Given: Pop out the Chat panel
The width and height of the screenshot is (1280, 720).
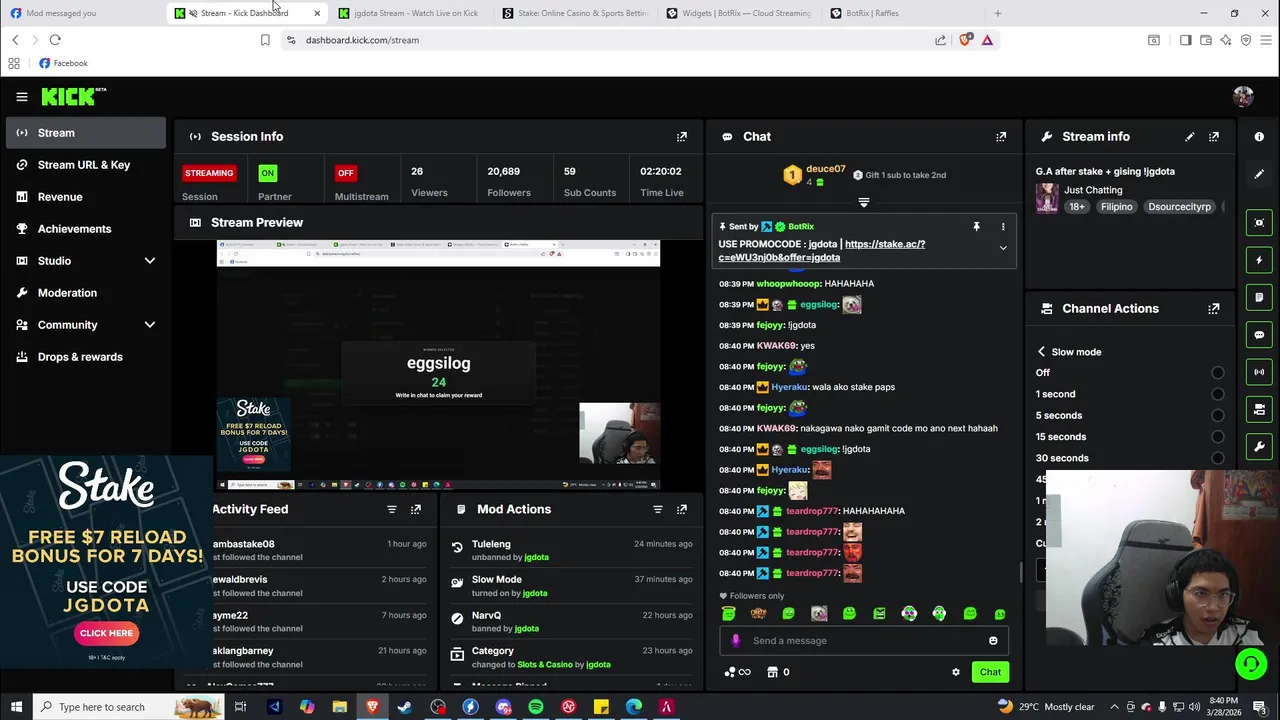Looking at the screenshot, I should 1001,137.
